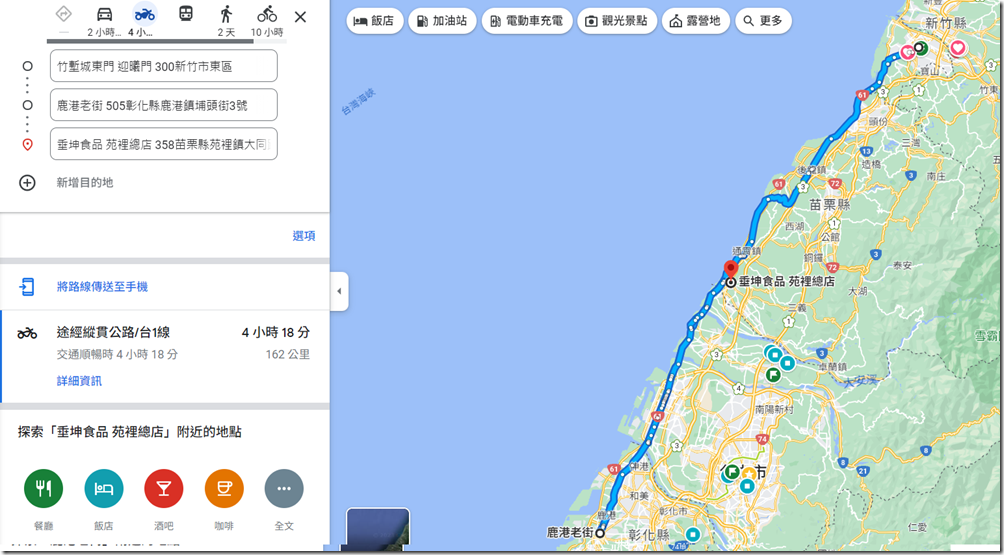Image resolution: width=1004 pixels, height=555 pixels.
Task: Choose walking travel mode
Action: click(226, 14)
